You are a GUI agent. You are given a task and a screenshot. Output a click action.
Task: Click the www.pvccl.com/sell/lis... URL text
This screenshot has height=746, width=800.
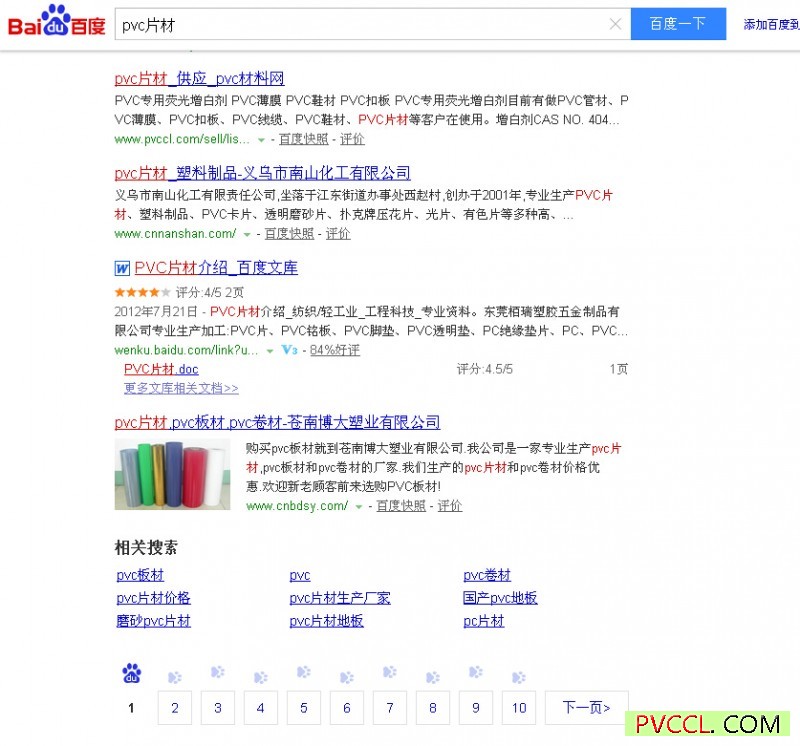coord(182,139)
